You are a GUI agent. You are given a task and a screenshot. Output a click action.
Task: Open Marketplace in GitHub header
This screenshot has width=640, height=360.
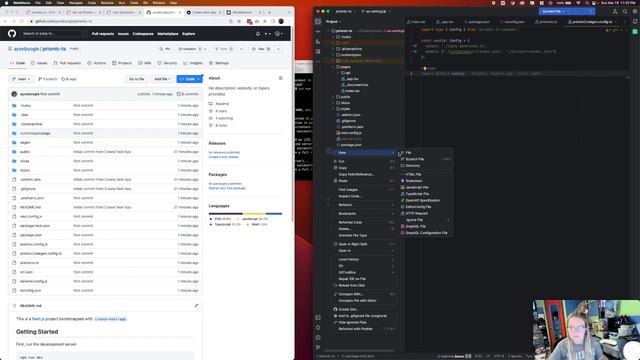pyautogui.click(x=168, y=34)
